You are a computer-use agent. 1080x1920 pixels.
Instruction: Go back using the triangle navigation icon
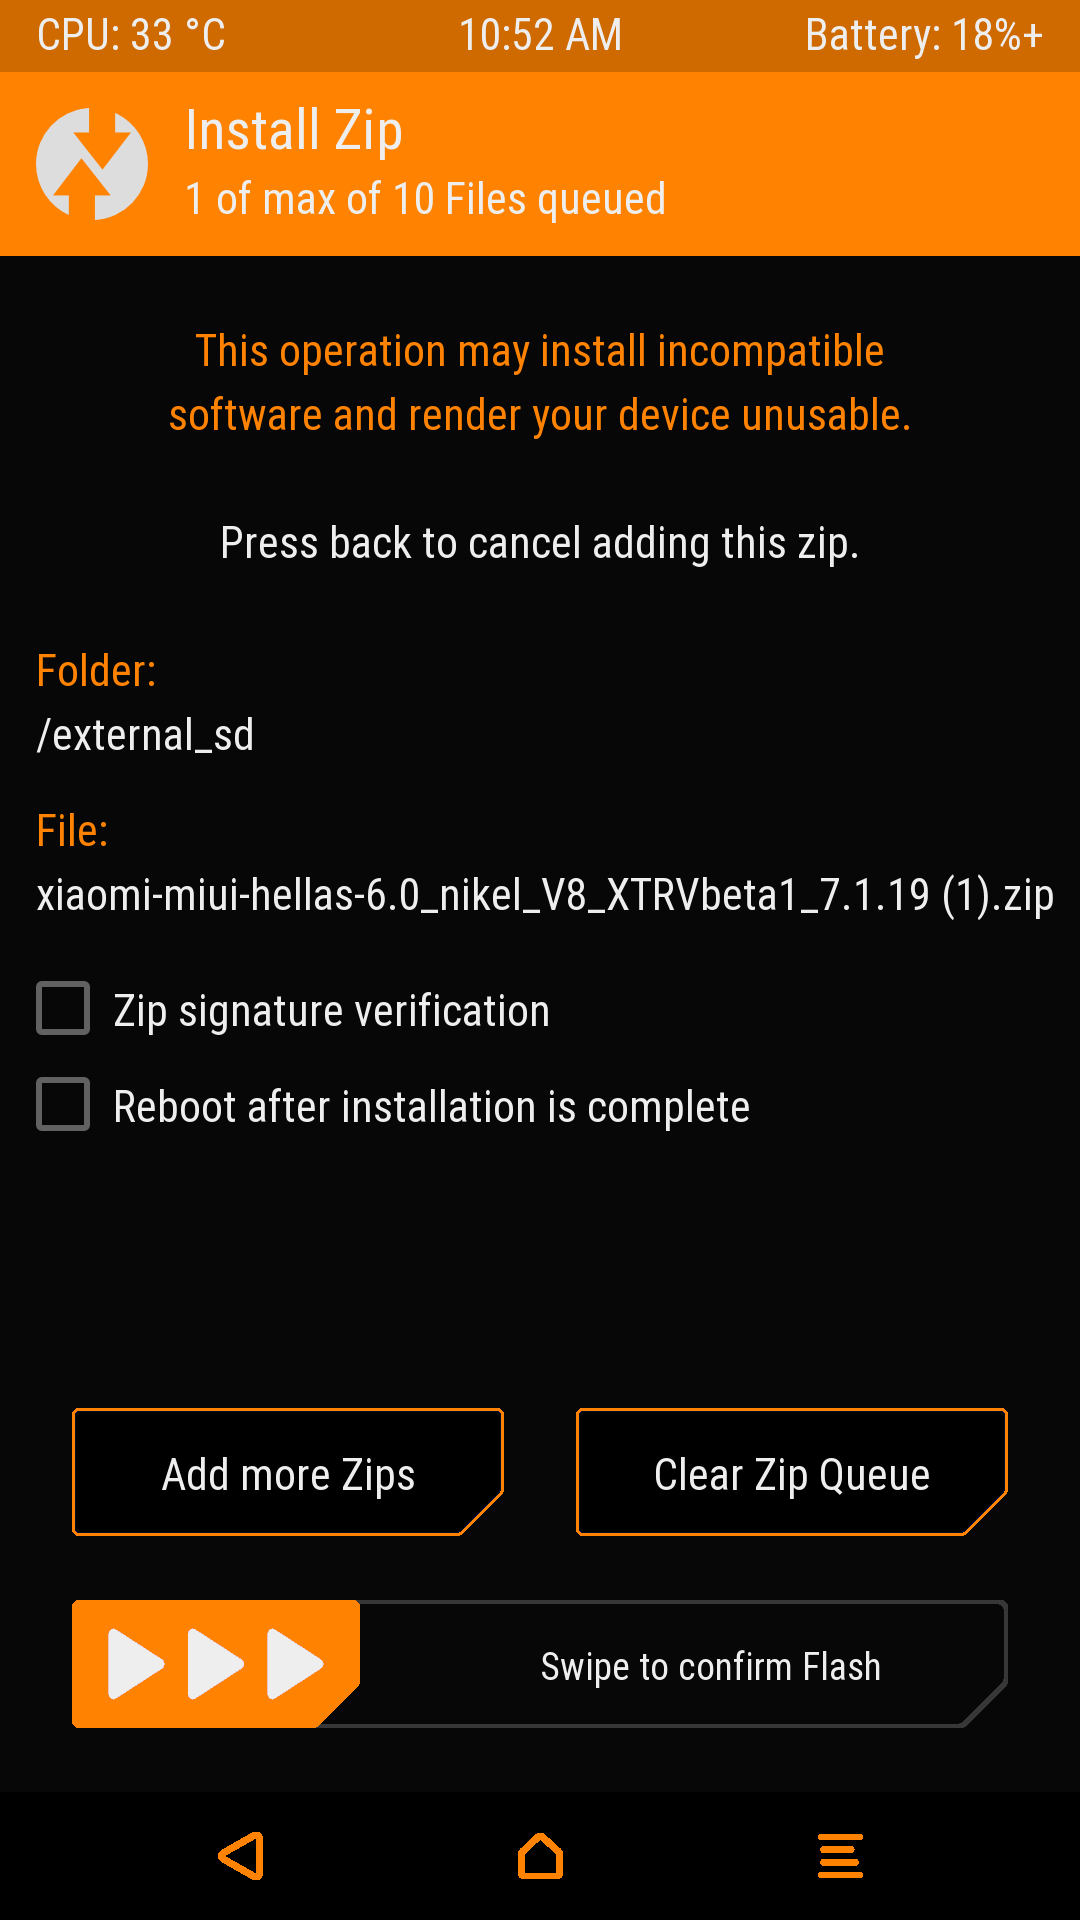pos(241,1856)
